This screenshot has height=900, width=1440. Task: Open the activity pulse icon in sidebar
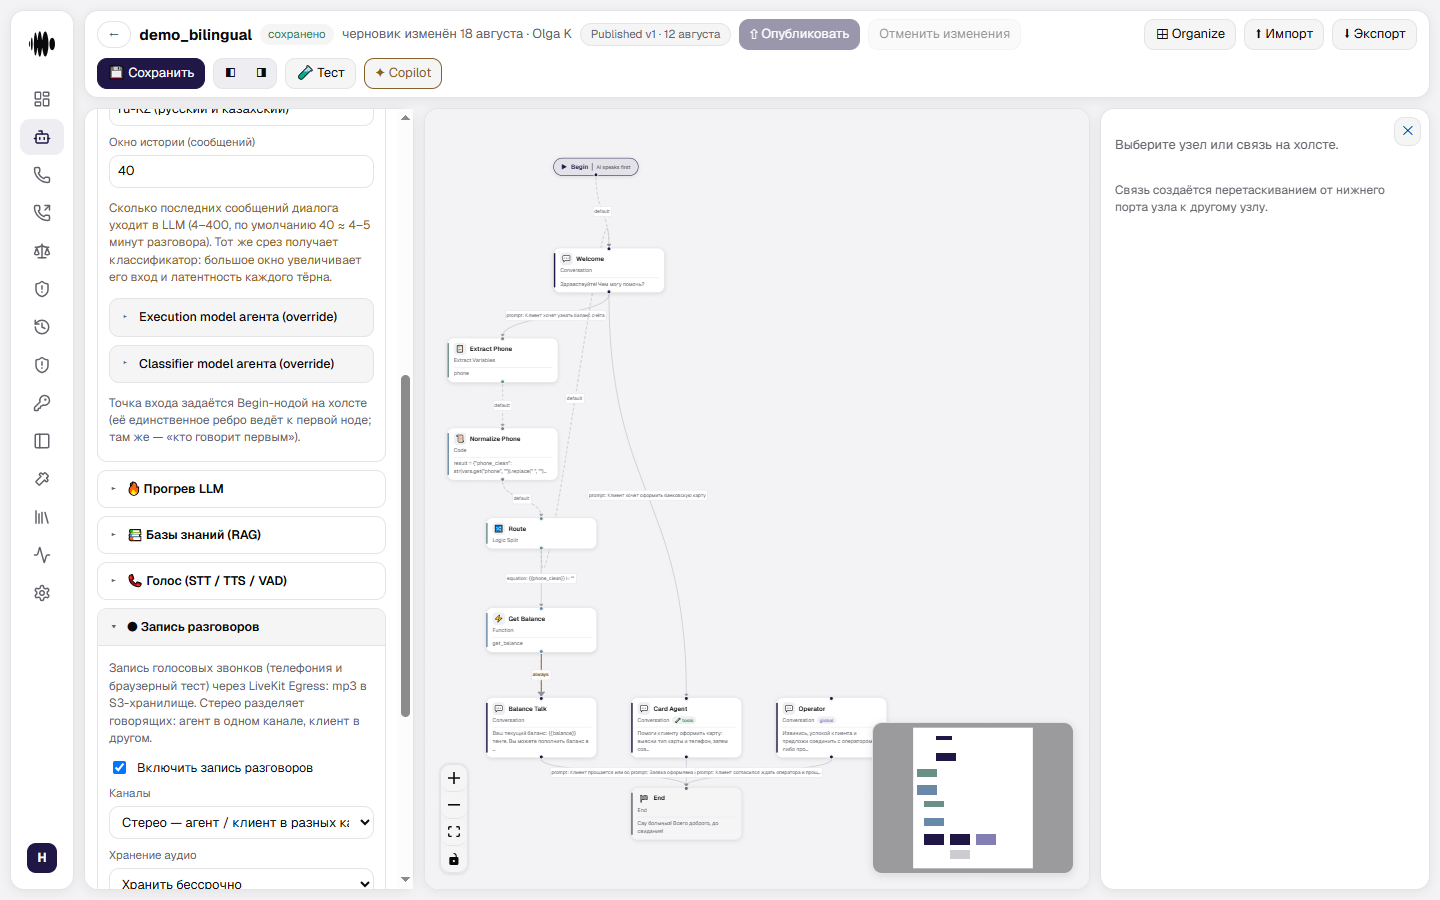[42, 555]
